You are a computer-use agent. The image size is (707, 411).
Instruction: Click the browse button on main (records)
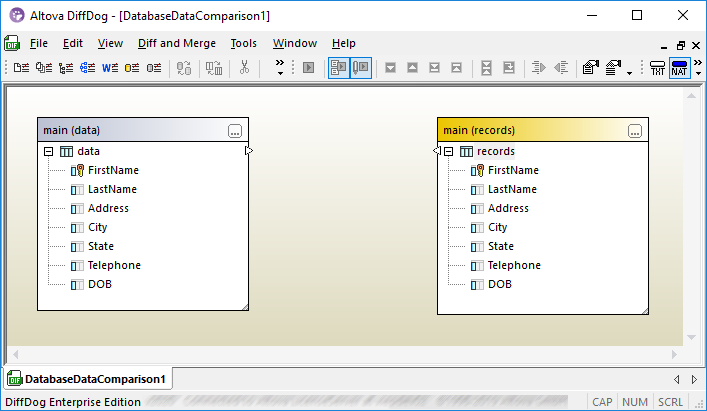click(x=635, y=131)
